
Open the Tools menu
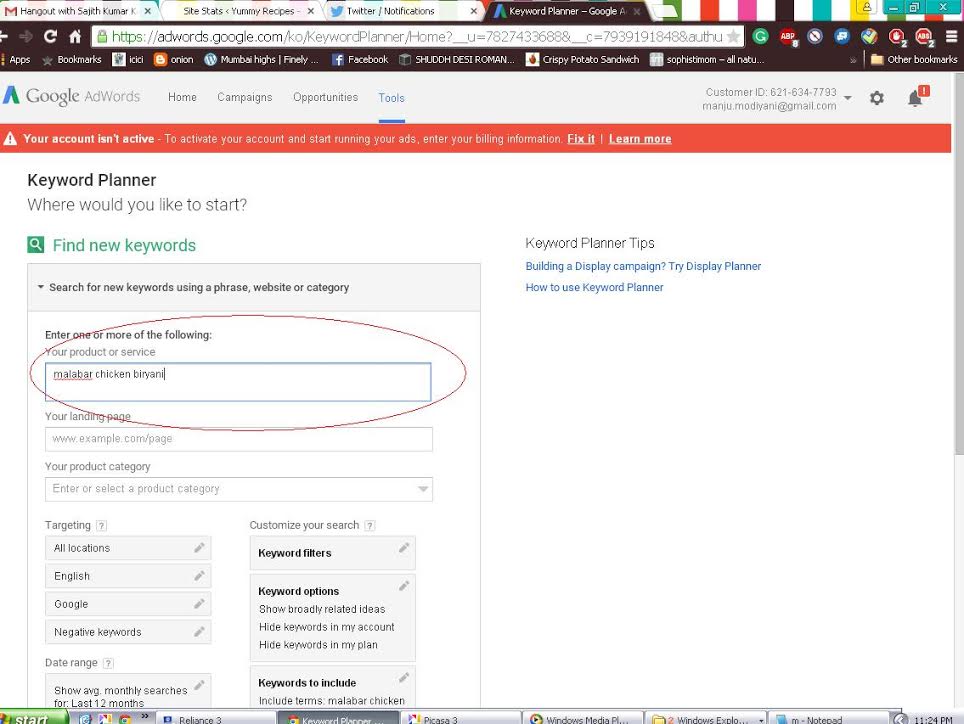pyautogui.click(x=391, y=98)
